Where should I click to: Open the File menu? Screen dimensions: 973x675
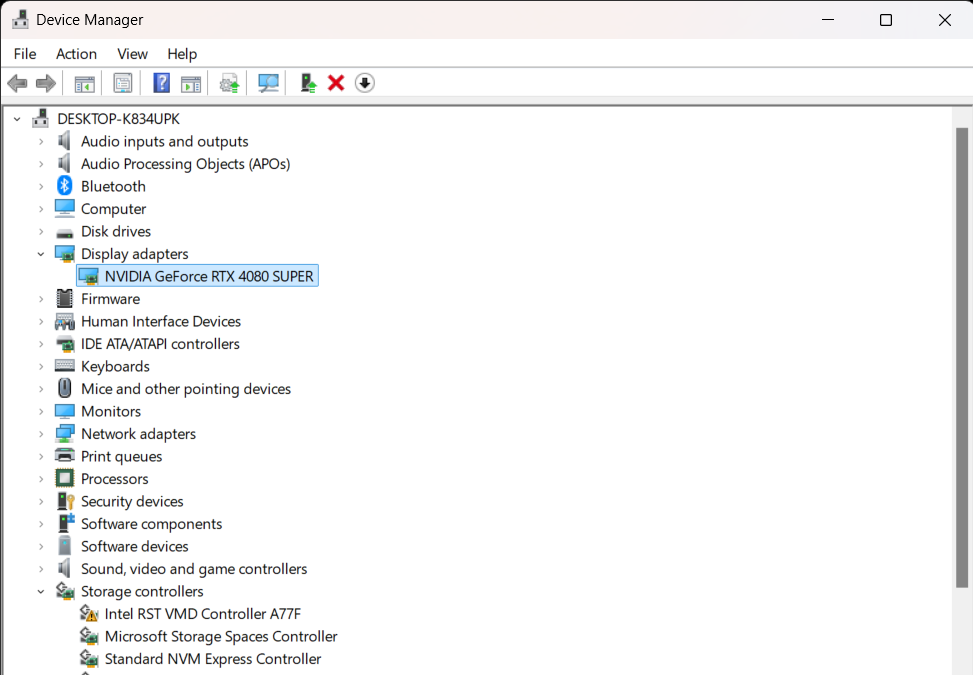pyautogui.click(x=25, y=54)
